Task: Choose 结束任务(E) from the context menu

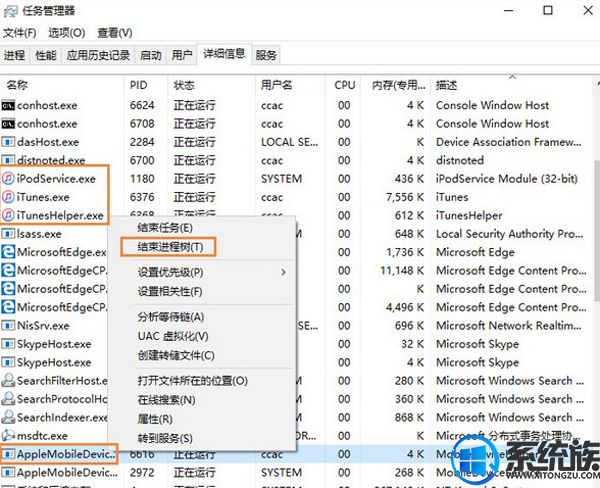Action: pos(165,228)
